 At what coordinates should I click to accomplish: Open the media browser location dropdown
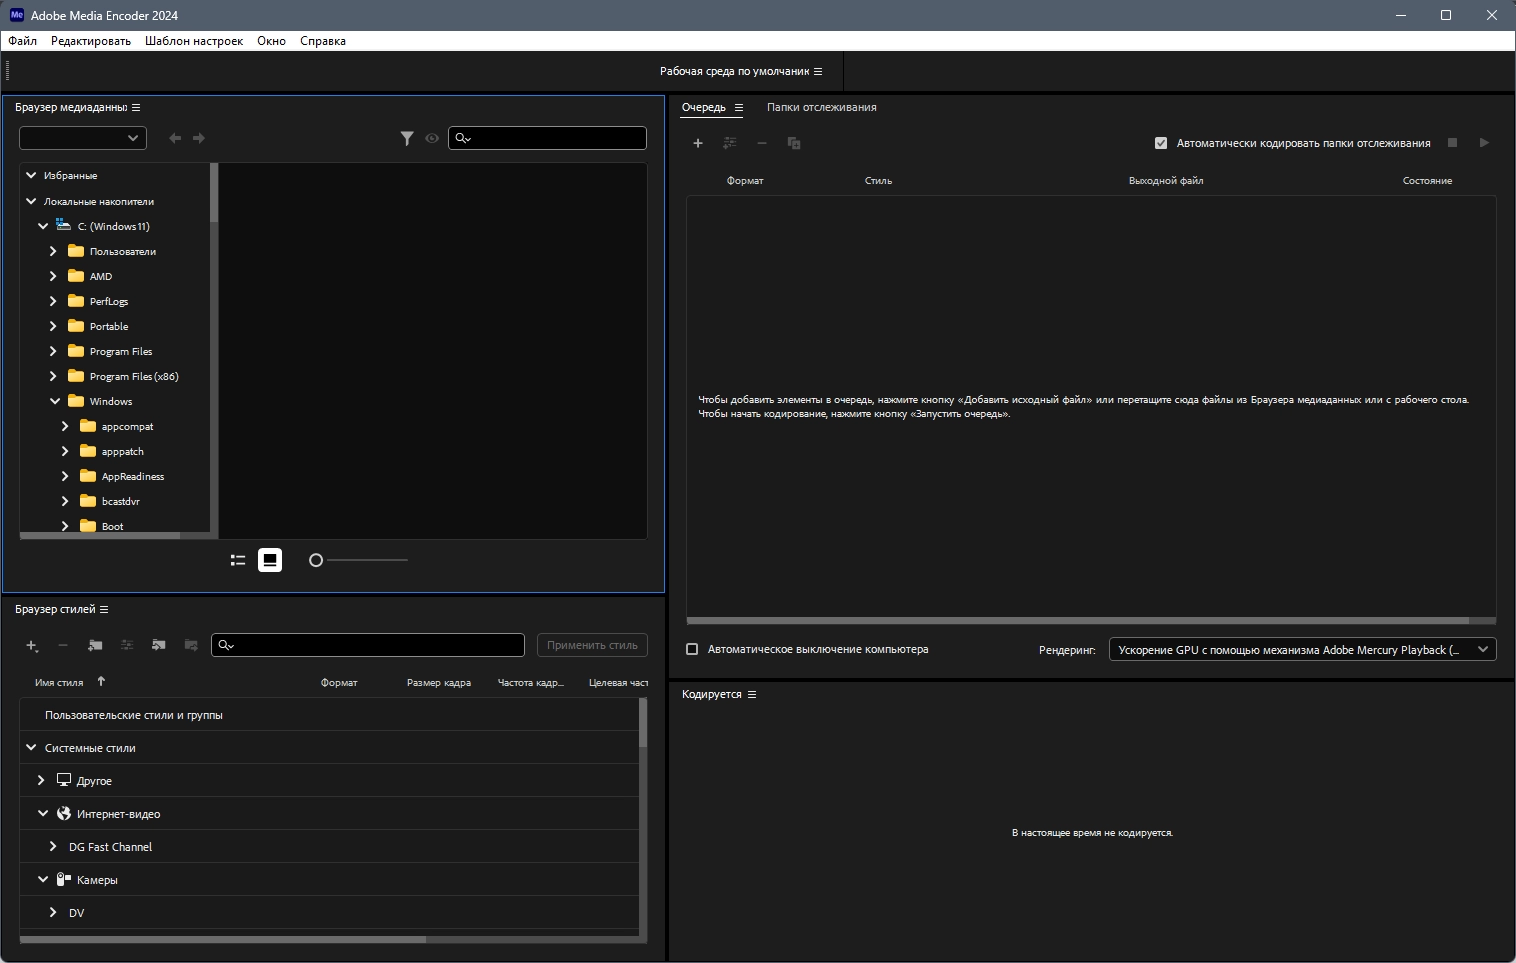tap(83, 138)
